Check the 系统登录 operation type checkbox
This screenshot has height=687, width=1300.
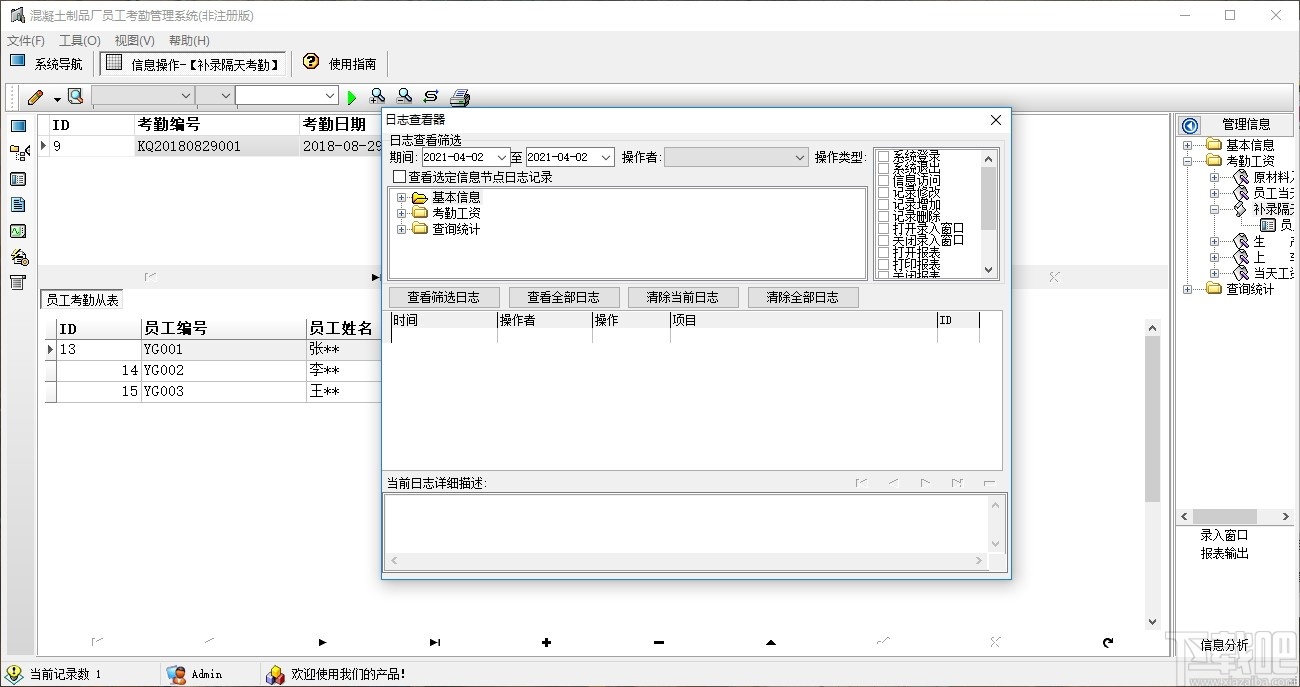tap(883, 156)
